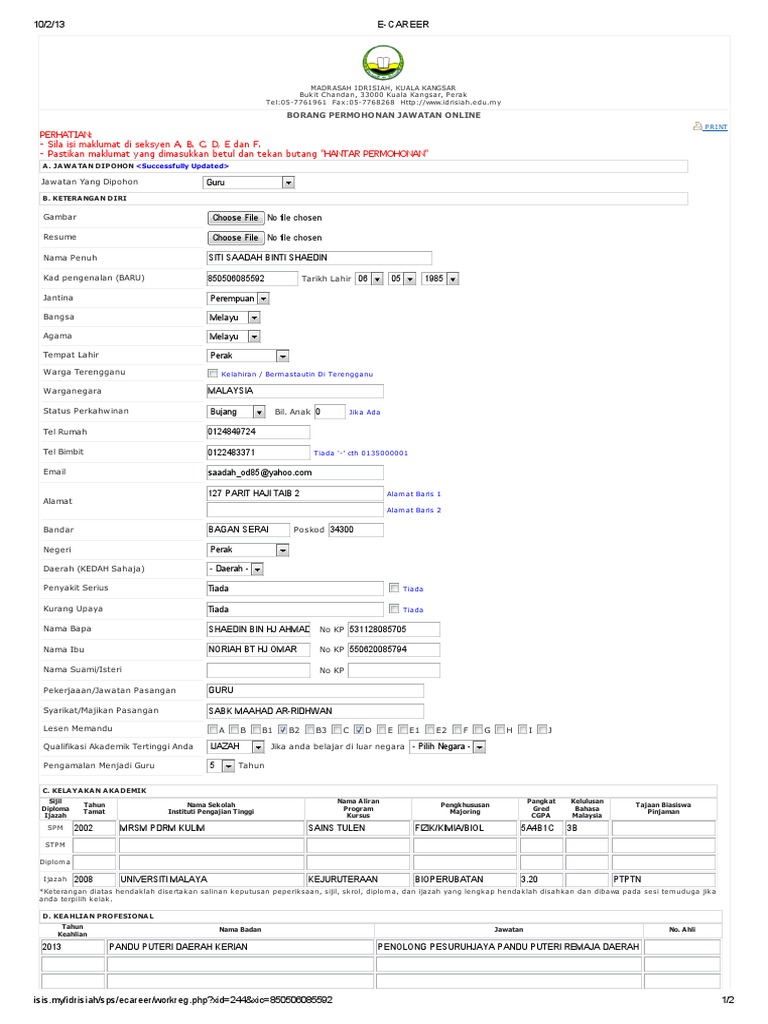Open Jawatan Yang Dipohon dropdown showing Guru
768x1024 pixels.
tap(248, 183)
